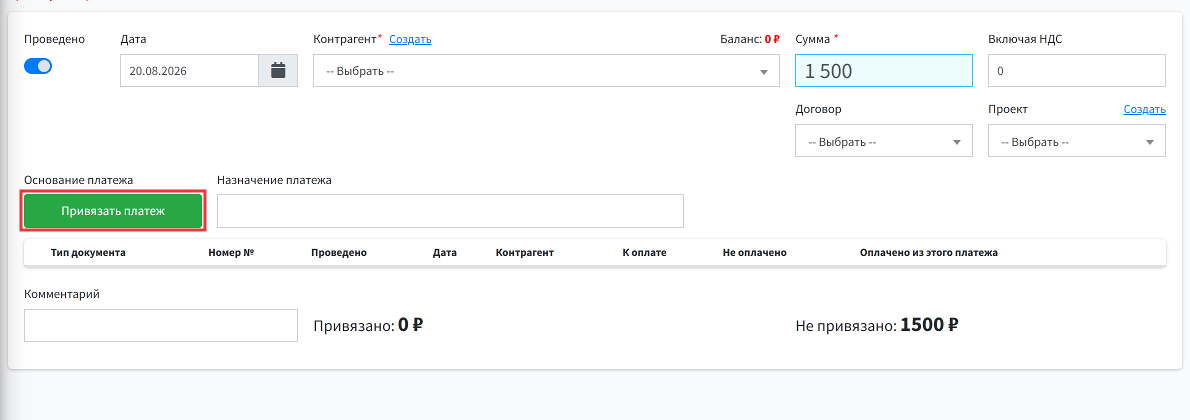Viewport: 1190px width, 420px height.
Task: Click the Баланс: 0 ₽ indicator
Action: pos(750,39)
